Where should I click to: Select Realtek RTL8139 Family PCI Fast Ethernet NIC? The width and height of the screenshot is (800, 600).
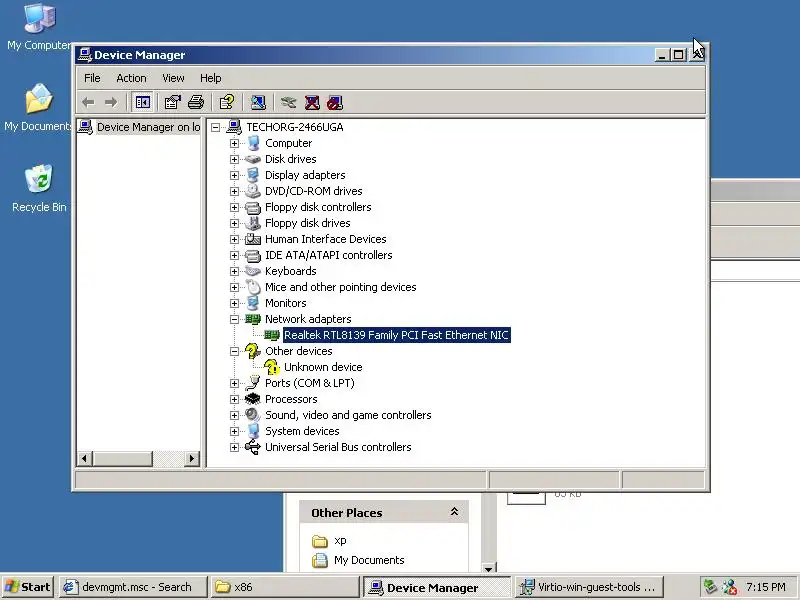(x=396, y=335)
